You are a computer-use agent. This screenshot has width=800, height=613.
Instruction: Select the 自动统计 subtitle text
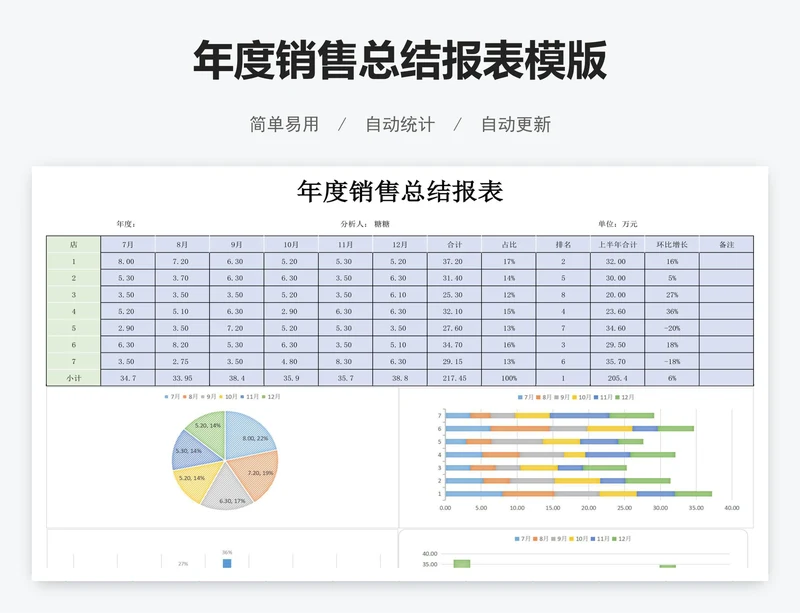pos(400,125)
